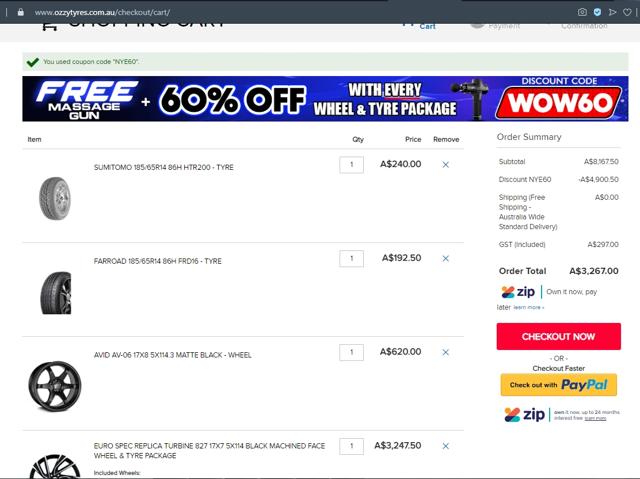Viewport: 640px width, 479px height.
Task: Edit quantity field for AVID AV-06 wheel
Action: click(x=351, y=353)
